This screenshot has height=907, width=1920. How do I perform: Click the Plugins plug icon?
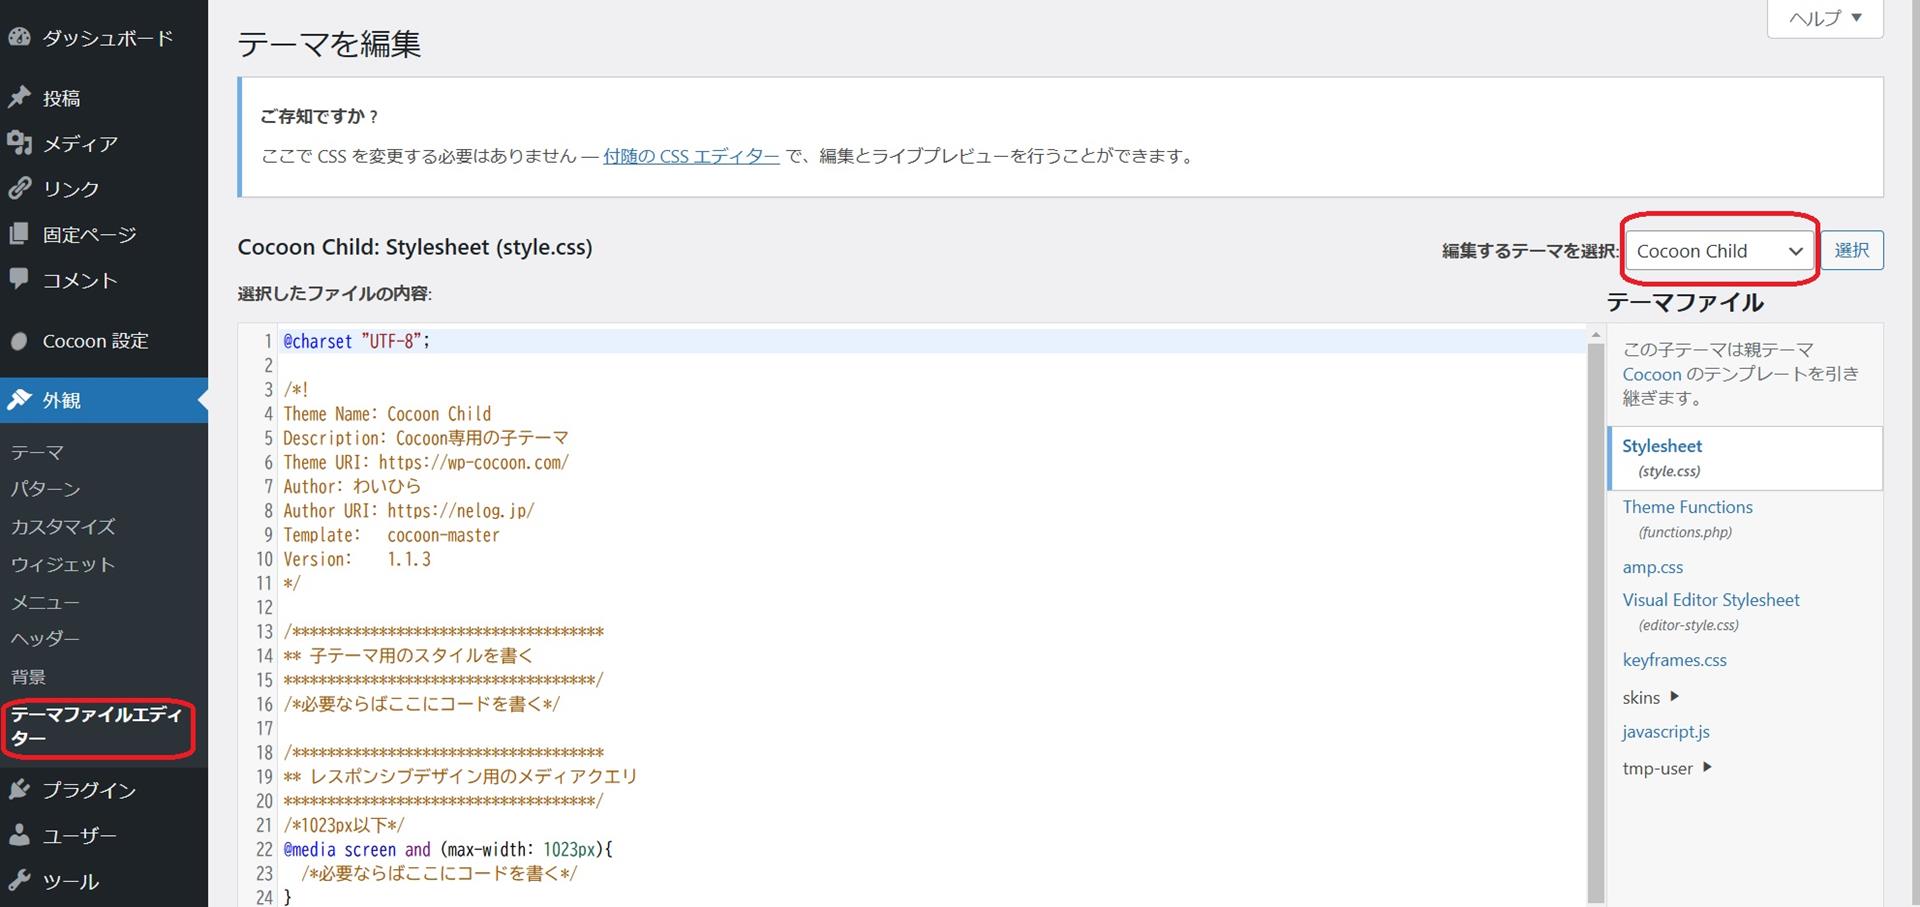click(x=19, y=790)
